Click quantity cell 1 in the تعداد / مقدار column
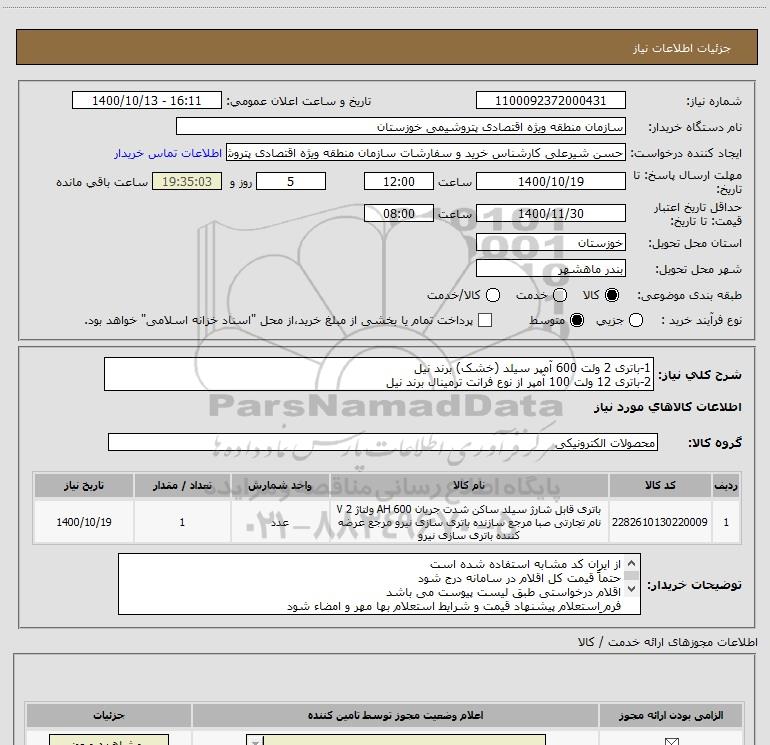This screenshot has height=745, width=770. pos(182,522)
